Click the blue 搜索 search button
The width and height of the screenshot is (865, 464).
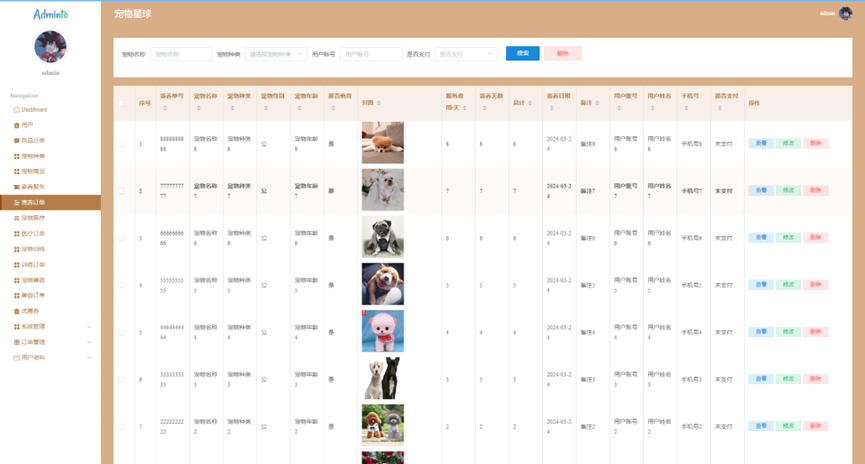tap(522, 53)
